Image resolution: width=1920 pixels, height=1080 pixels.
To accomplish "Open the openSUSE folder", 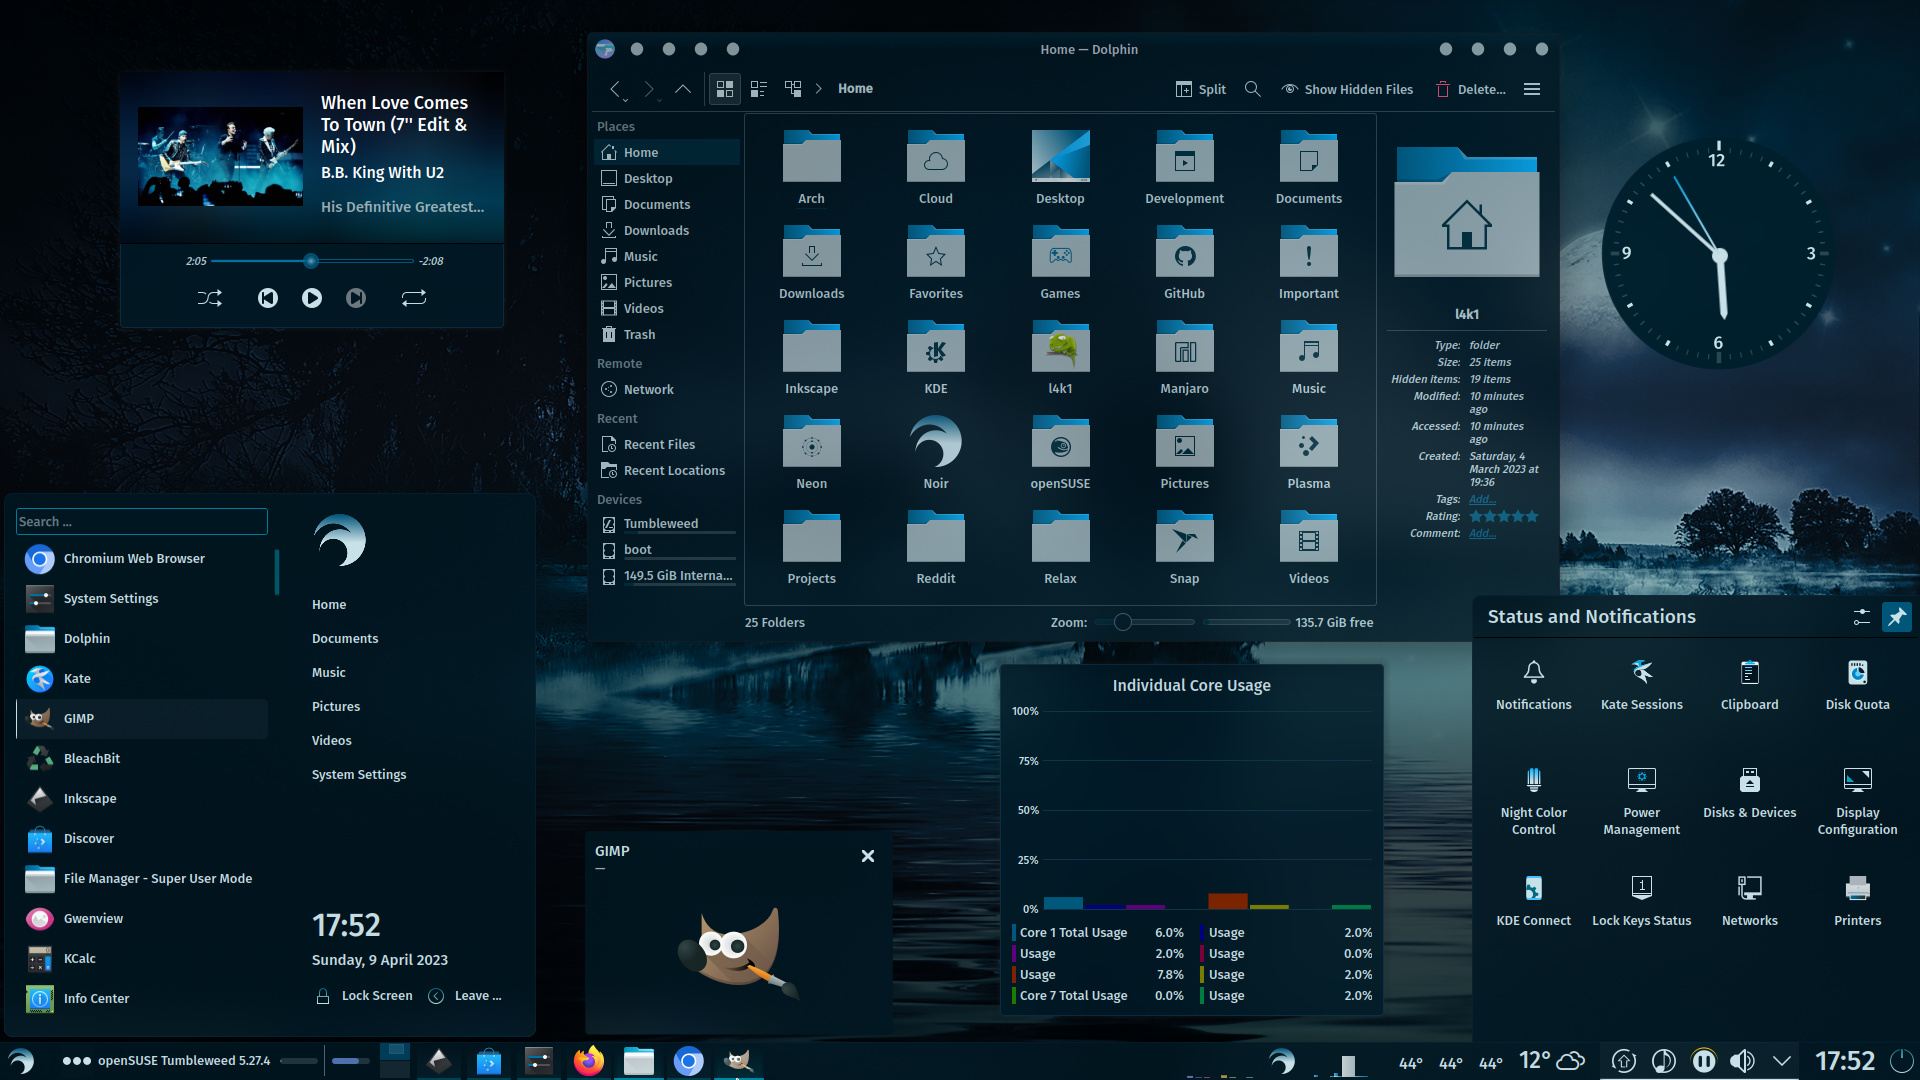I will point(1060,454).
